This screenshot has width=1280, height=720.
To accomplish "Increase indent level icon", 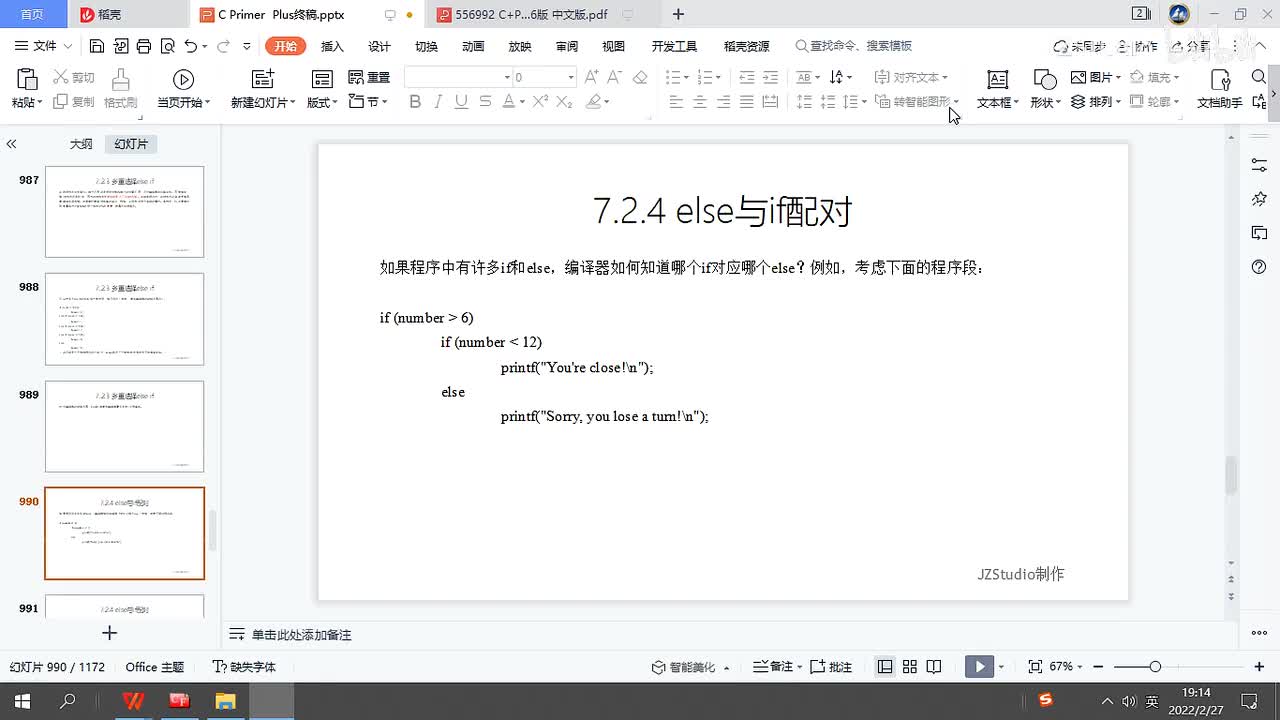I will [x=770, y=77].
